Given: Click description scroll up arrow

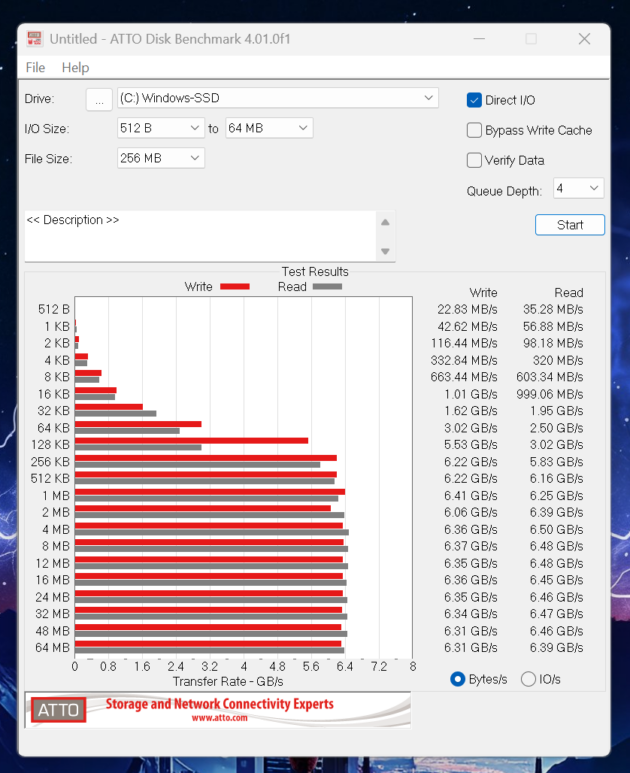Looking at the screenshot, I should (x=385, y=222).
